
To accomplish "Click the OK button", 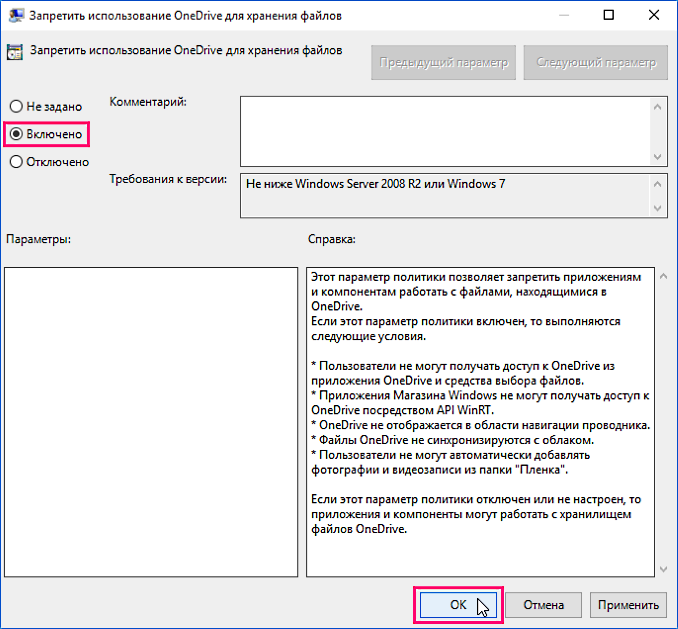I will [458, 604].
